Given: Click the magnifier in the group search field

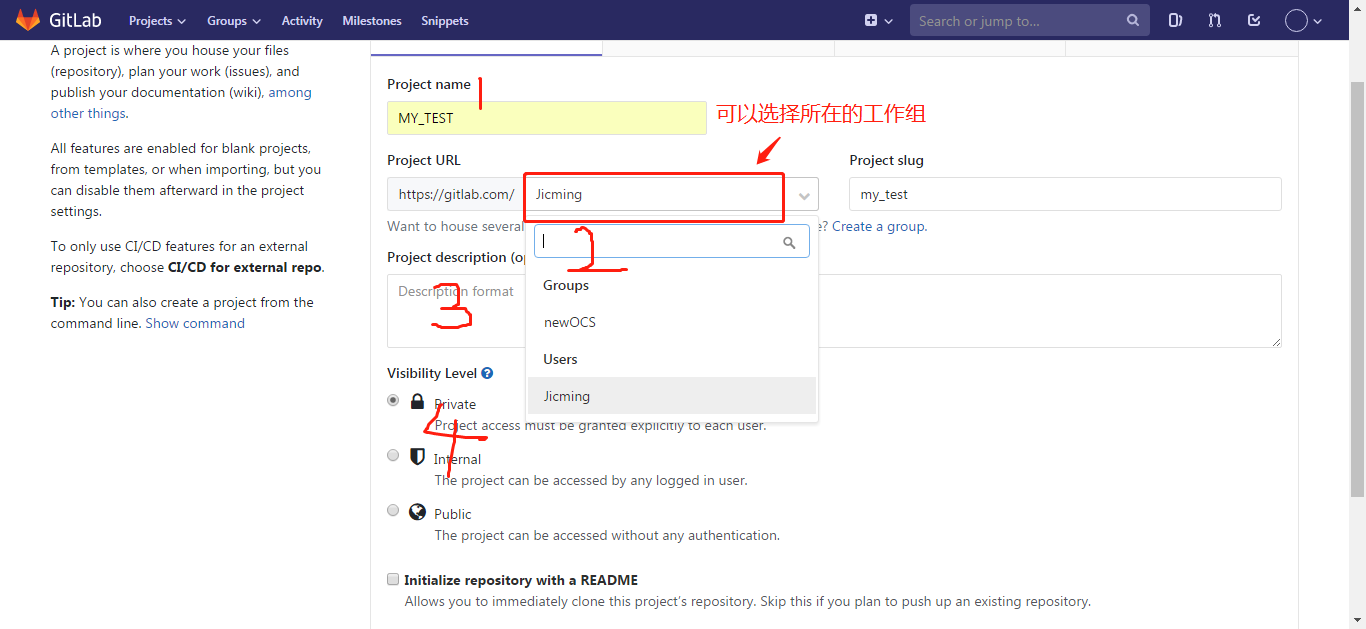Looking at the screenshot, I should click(x=790, y=241).
